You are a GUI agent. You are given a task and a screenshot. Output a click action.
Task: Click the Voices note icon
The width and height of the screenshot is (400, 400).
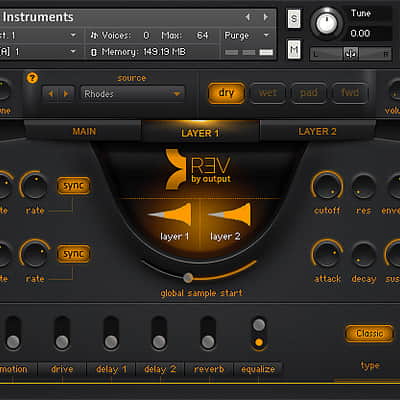[95, 35]
